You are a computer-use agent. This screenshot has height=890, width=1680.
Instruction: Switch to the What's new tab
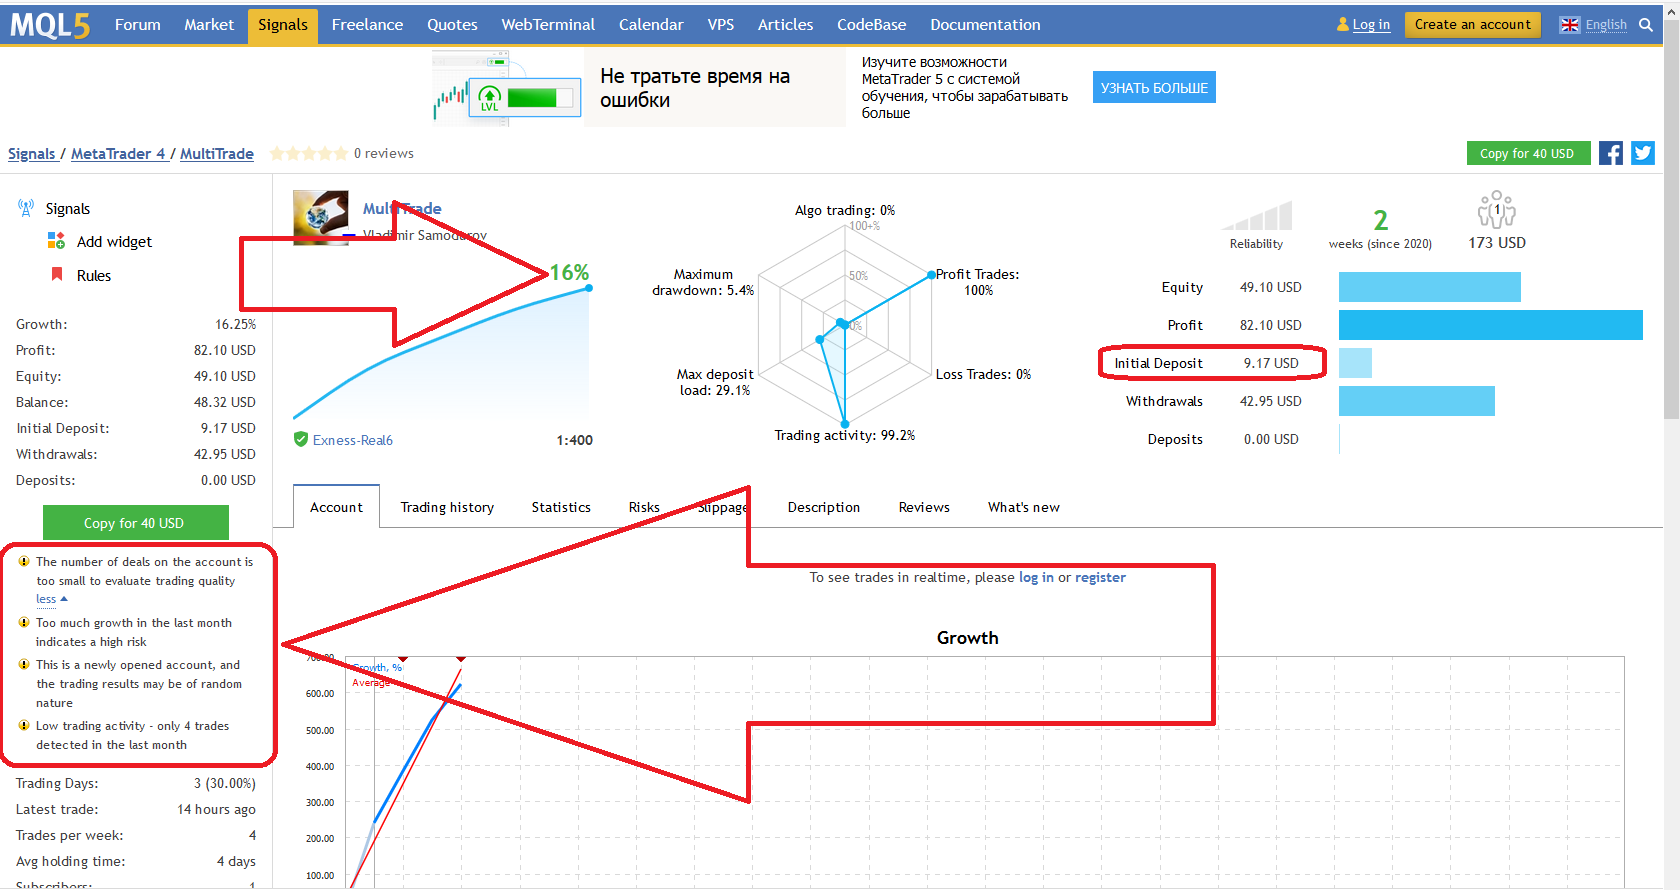click(x=1024, y=507)
